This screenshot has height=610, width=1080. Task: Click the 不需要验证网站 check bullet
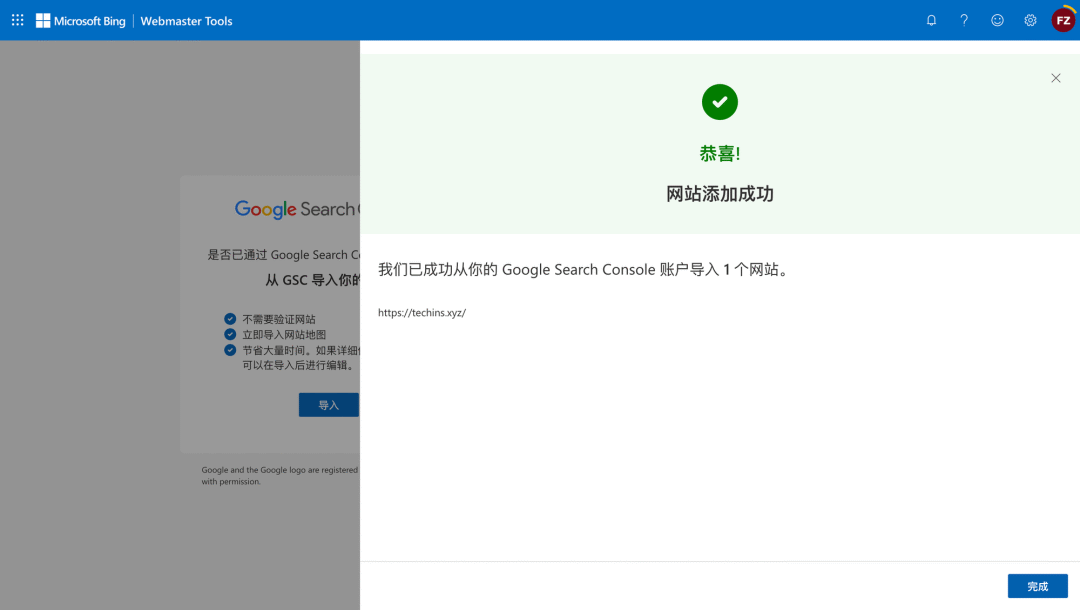click(x=230, y=319)
